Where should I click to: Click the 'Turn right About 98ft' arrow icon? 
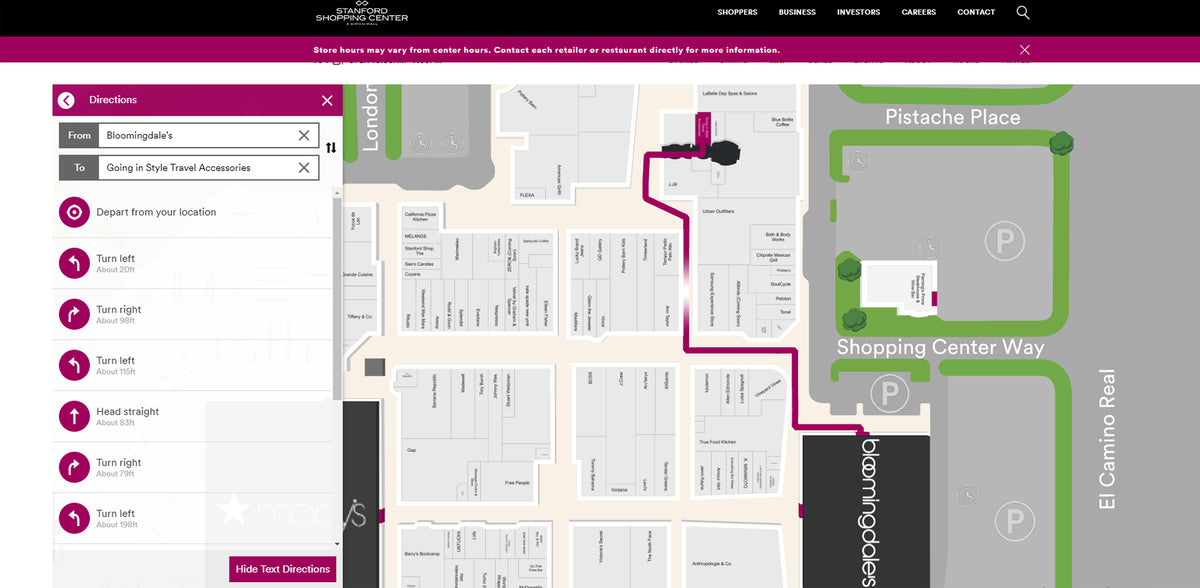(x=73, y=314)
